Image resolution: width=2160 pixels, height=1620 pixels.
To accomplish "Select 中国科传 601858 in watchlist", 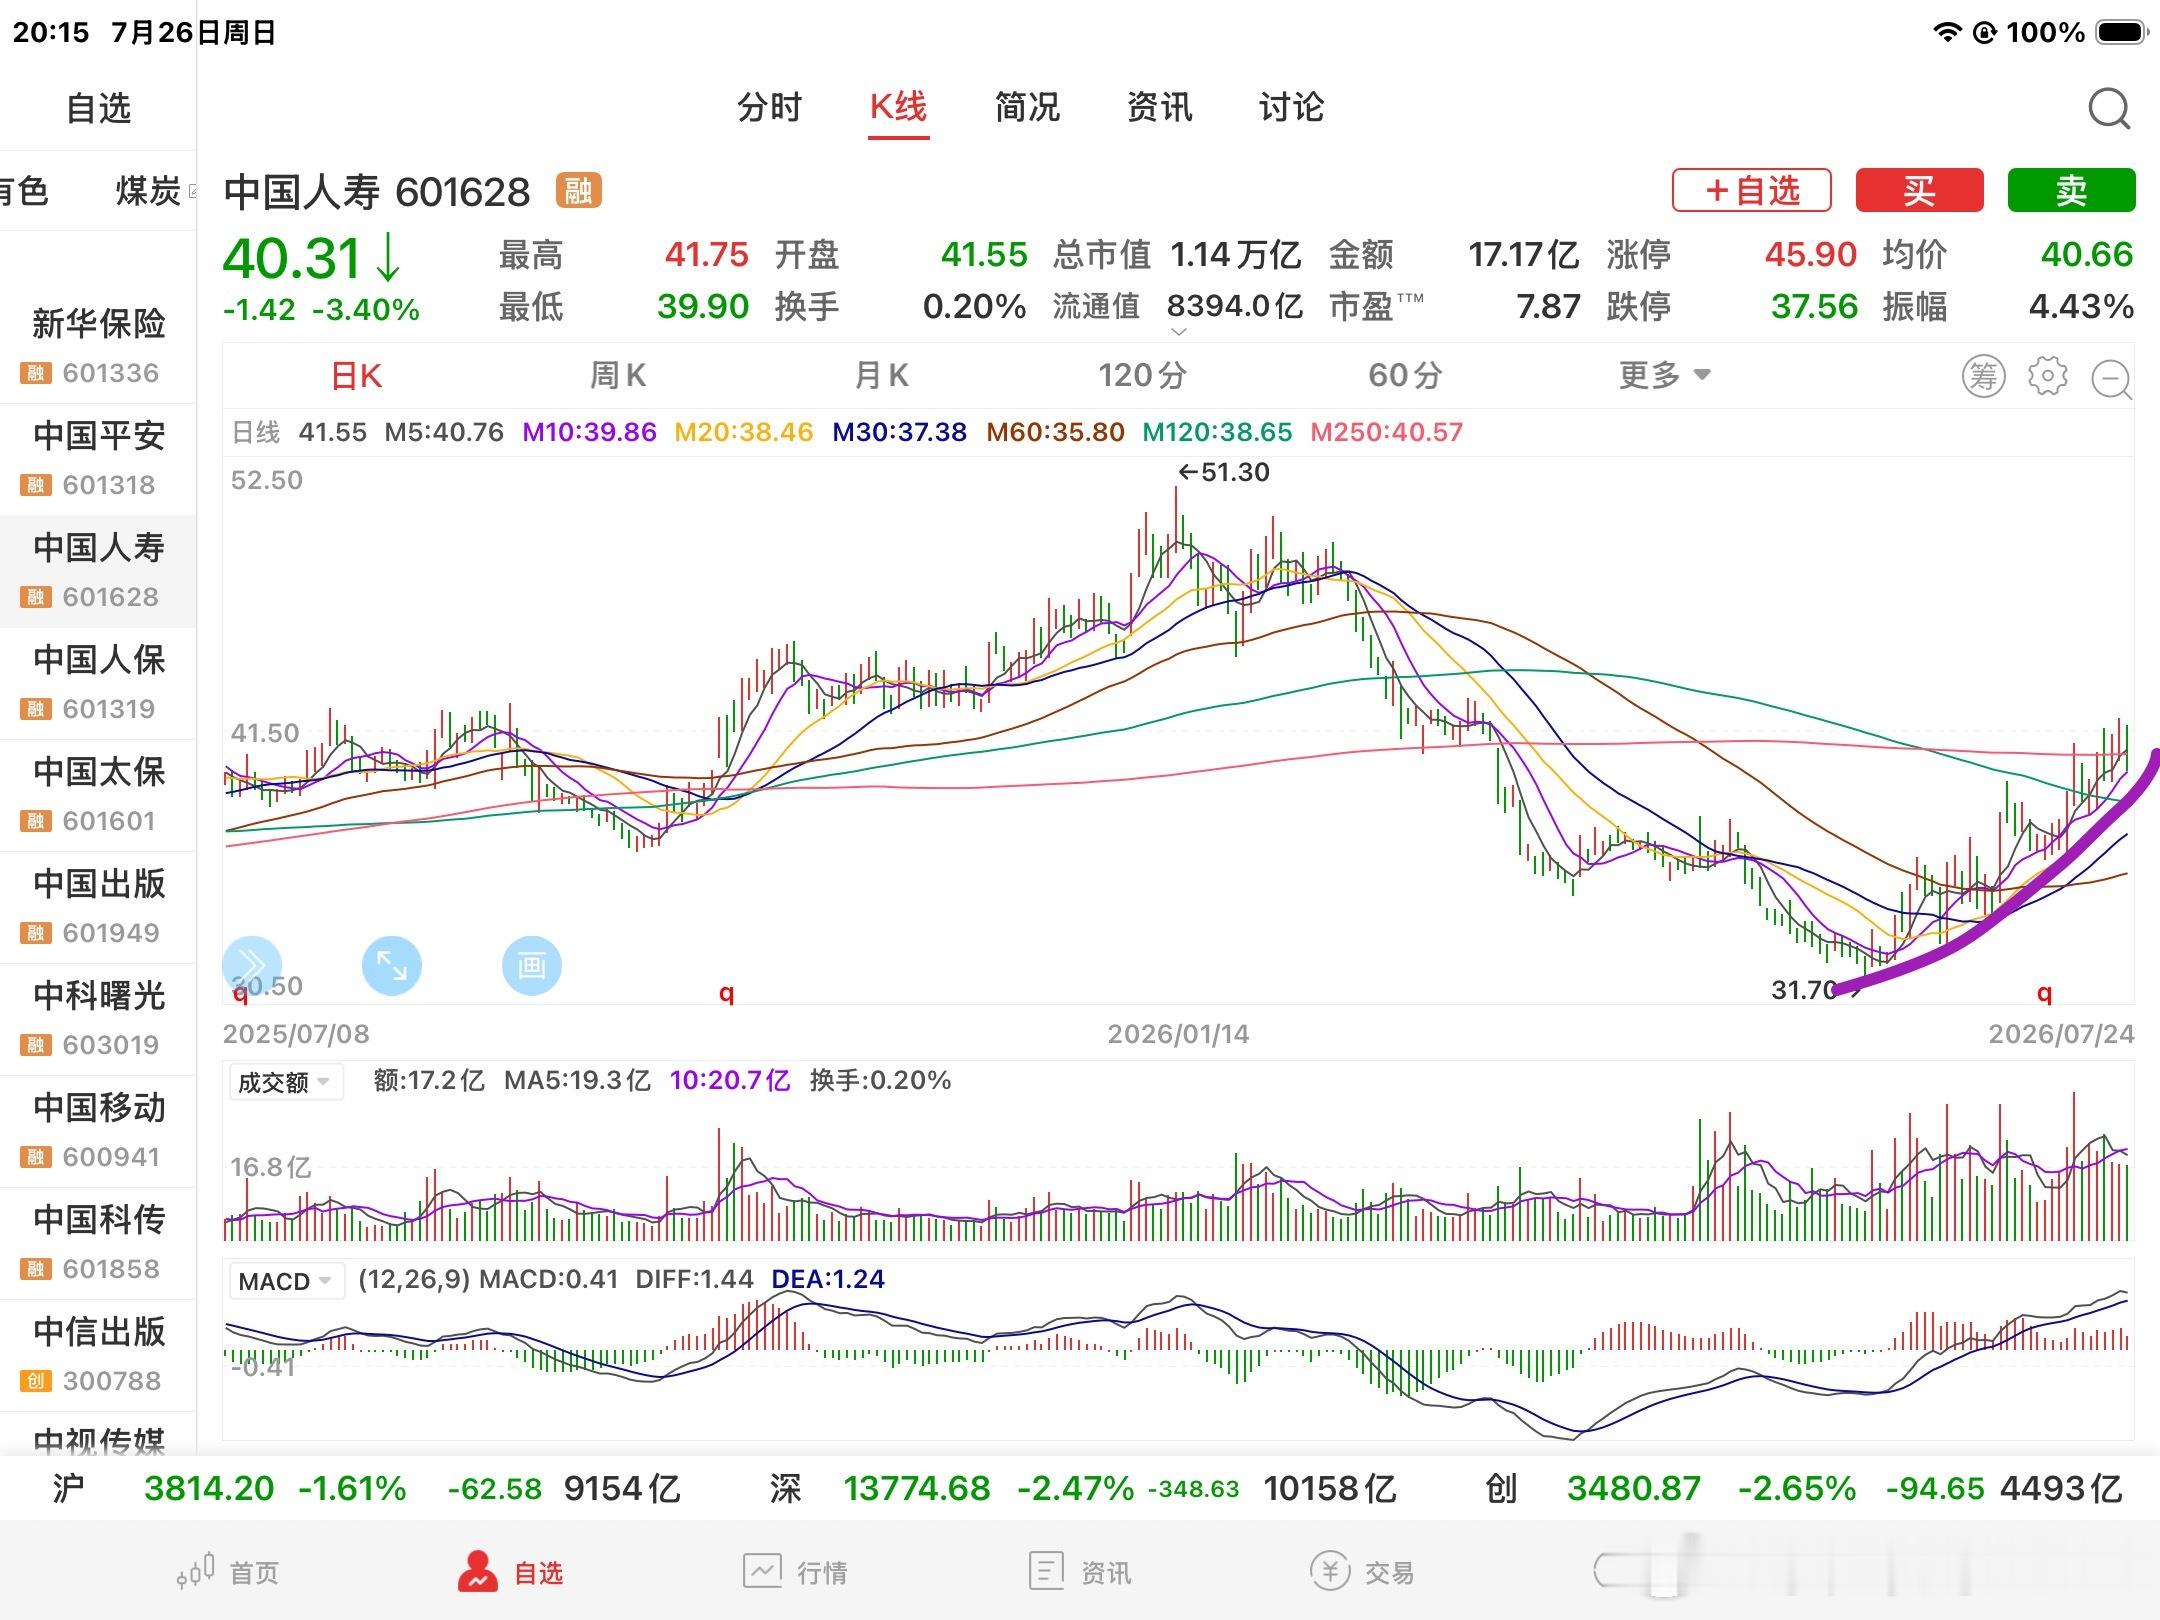I will click(98, 1243).
